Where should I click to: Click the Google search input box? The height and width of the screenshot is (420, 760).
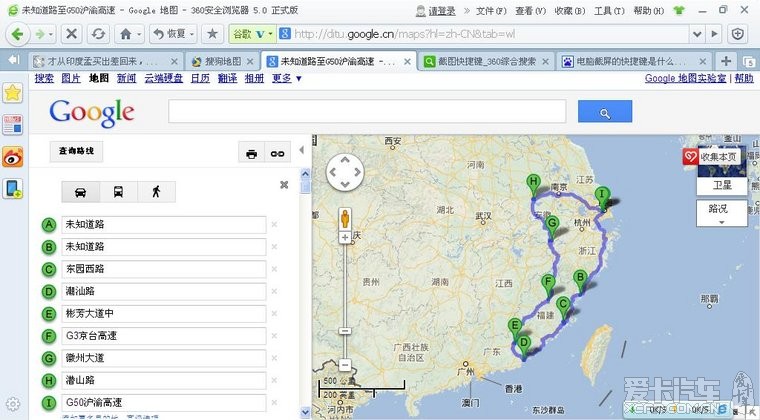pos(367,111)
